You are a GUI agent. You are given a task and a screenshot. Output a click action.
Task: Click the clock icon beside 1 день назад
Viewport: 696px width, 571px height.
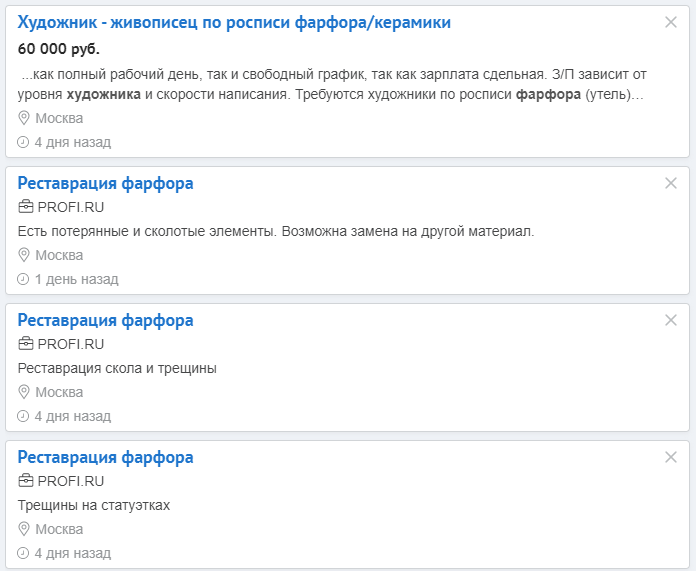tap(23, 279)
